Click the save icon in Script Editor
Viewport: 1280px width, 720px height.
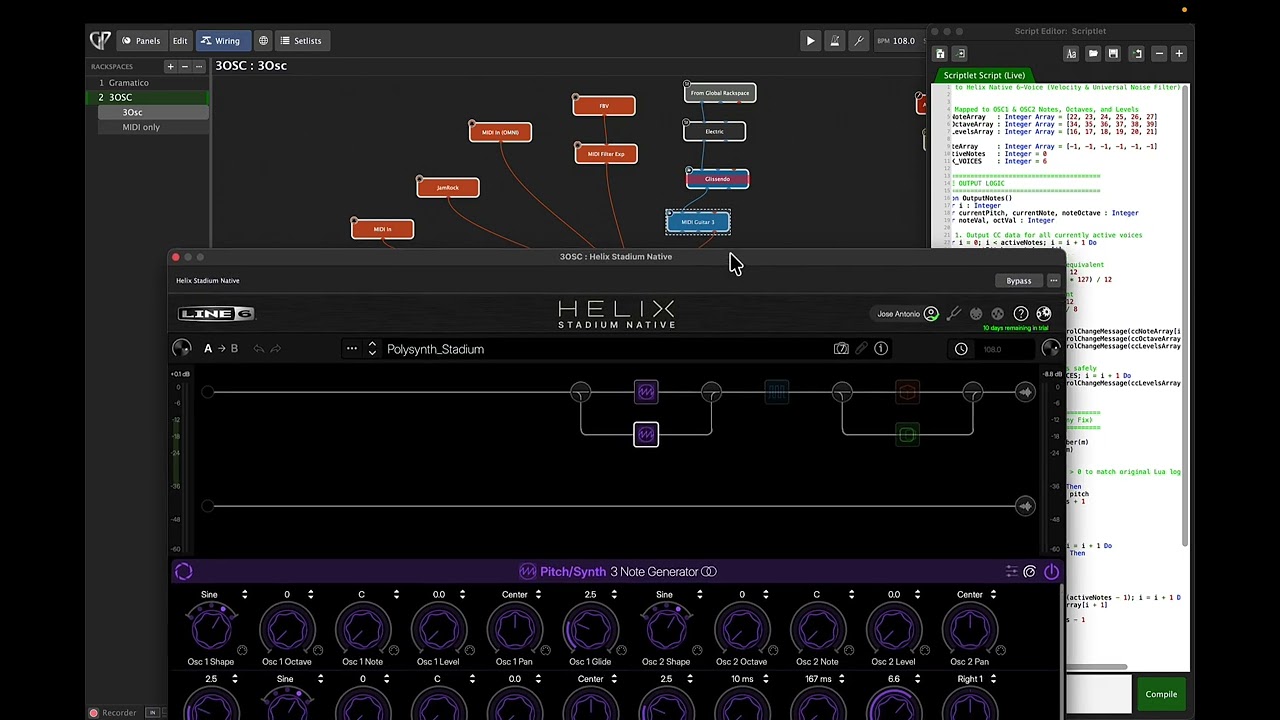(1113, 54)
